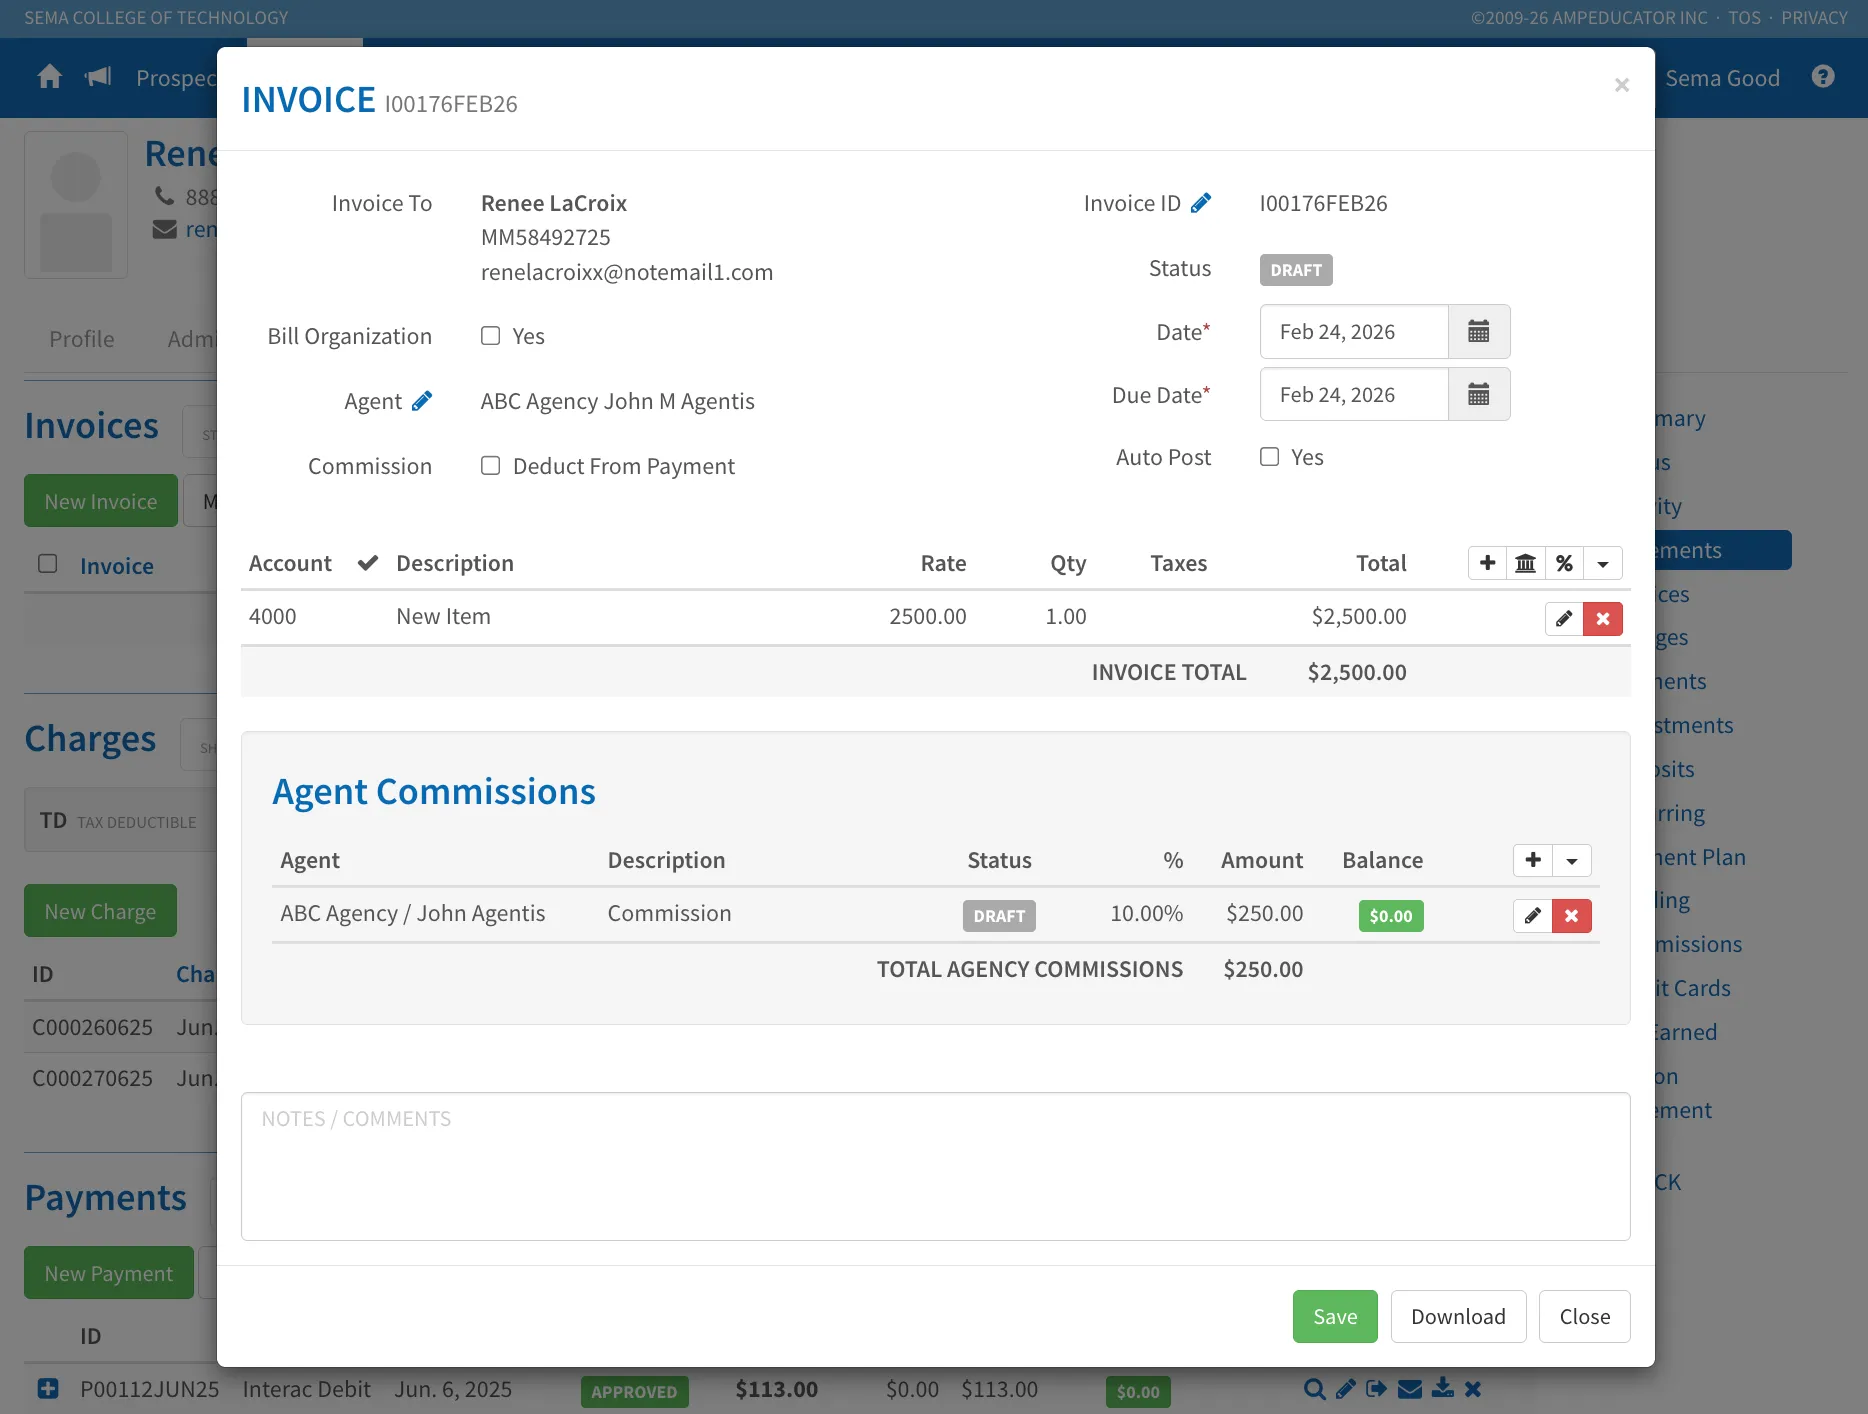This screenshot has width=1868, height=1414.
Task: Expand payment P00112JUN25 row plus
Action: (48, 1389)
